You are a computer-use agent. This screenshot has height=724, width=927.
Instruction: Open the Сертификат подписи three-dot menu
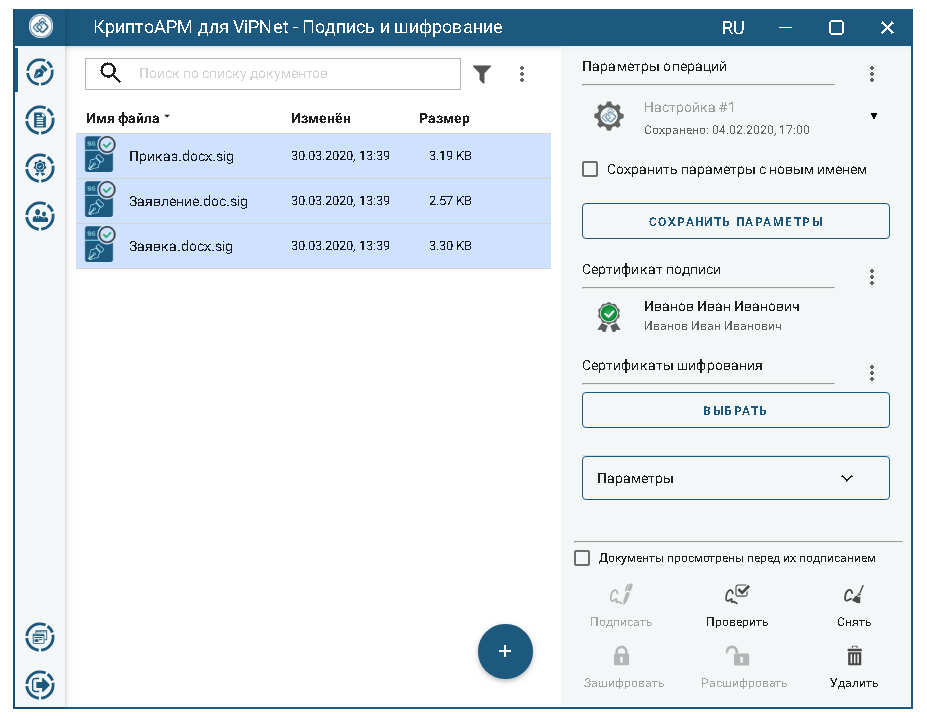tap(871, 277)
